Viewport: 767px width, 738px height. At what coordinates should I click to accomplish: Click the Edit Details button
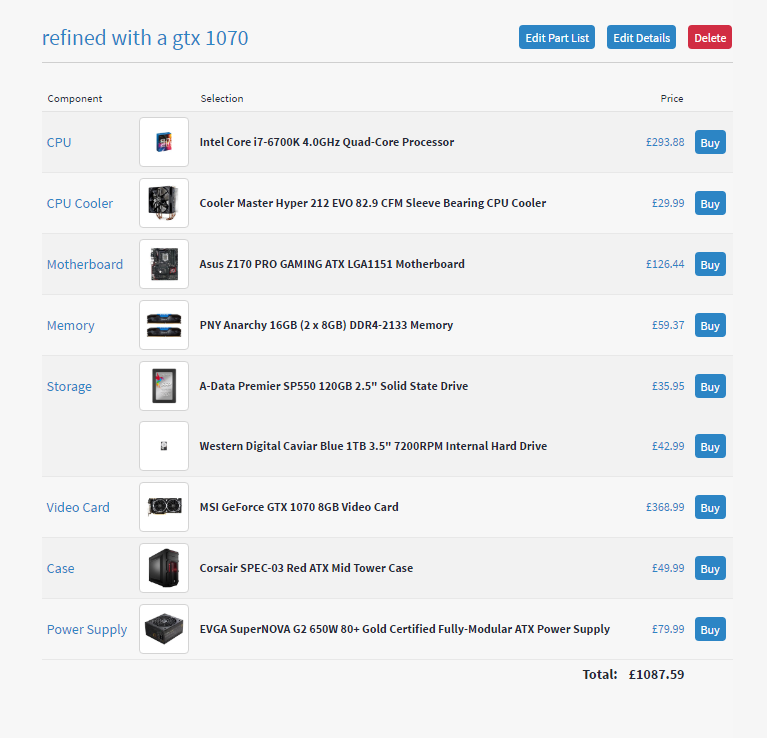click(x=641, y=38)
